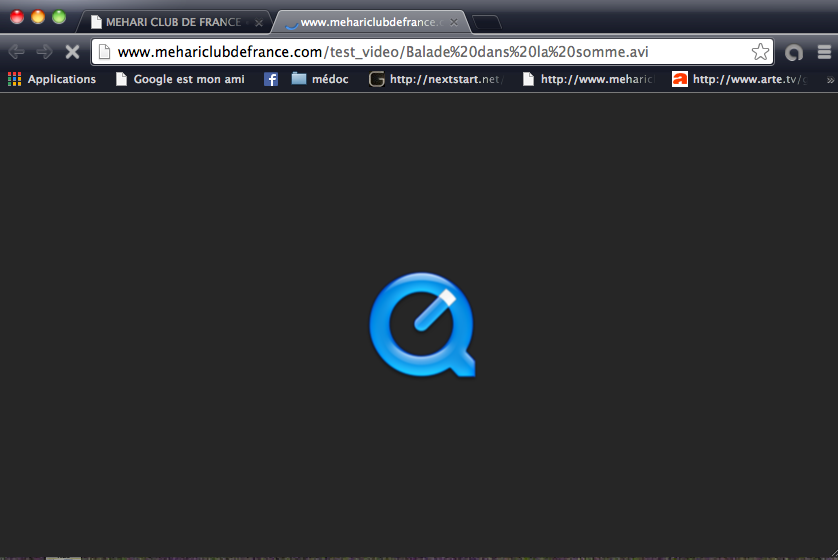Image resolution: width=838 pixels, height=560 pixels.
Task: Stop page loading with the X button
Action: (x=72, y=52)
